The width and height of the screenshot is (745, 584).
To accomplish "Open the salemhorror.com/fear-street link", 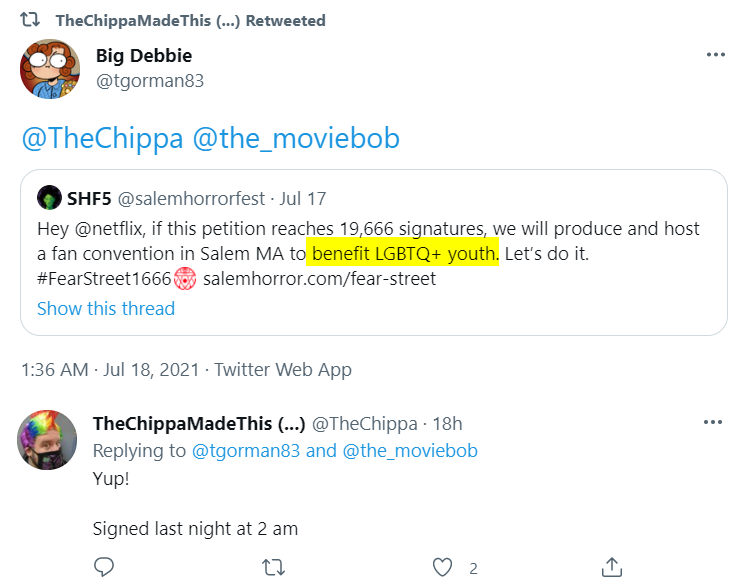I will [x=319, y=279].
